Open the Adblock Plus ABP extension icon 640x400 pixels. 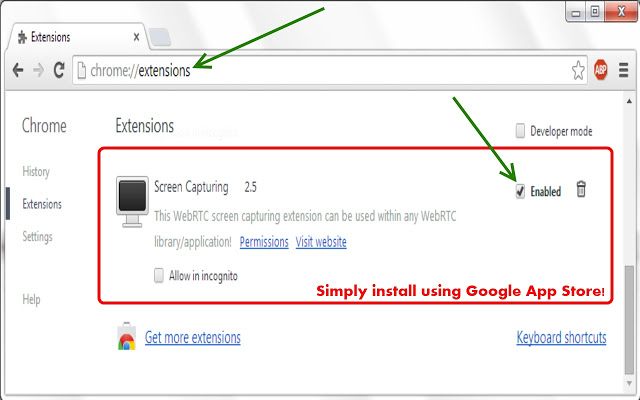600,70
